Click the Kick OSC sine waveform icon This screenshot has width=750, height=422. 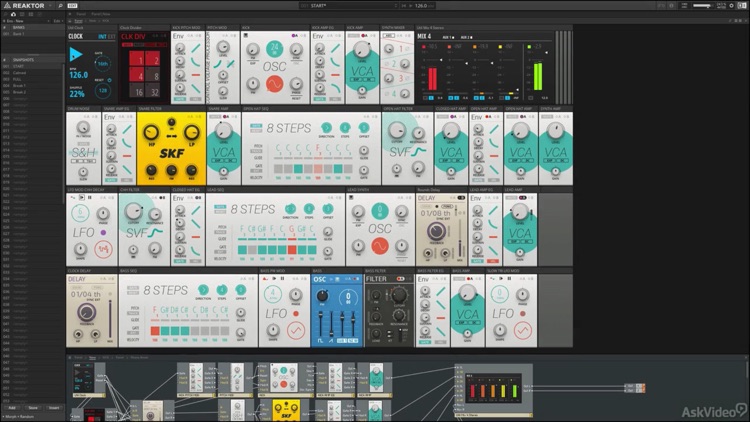pos(275,84)
